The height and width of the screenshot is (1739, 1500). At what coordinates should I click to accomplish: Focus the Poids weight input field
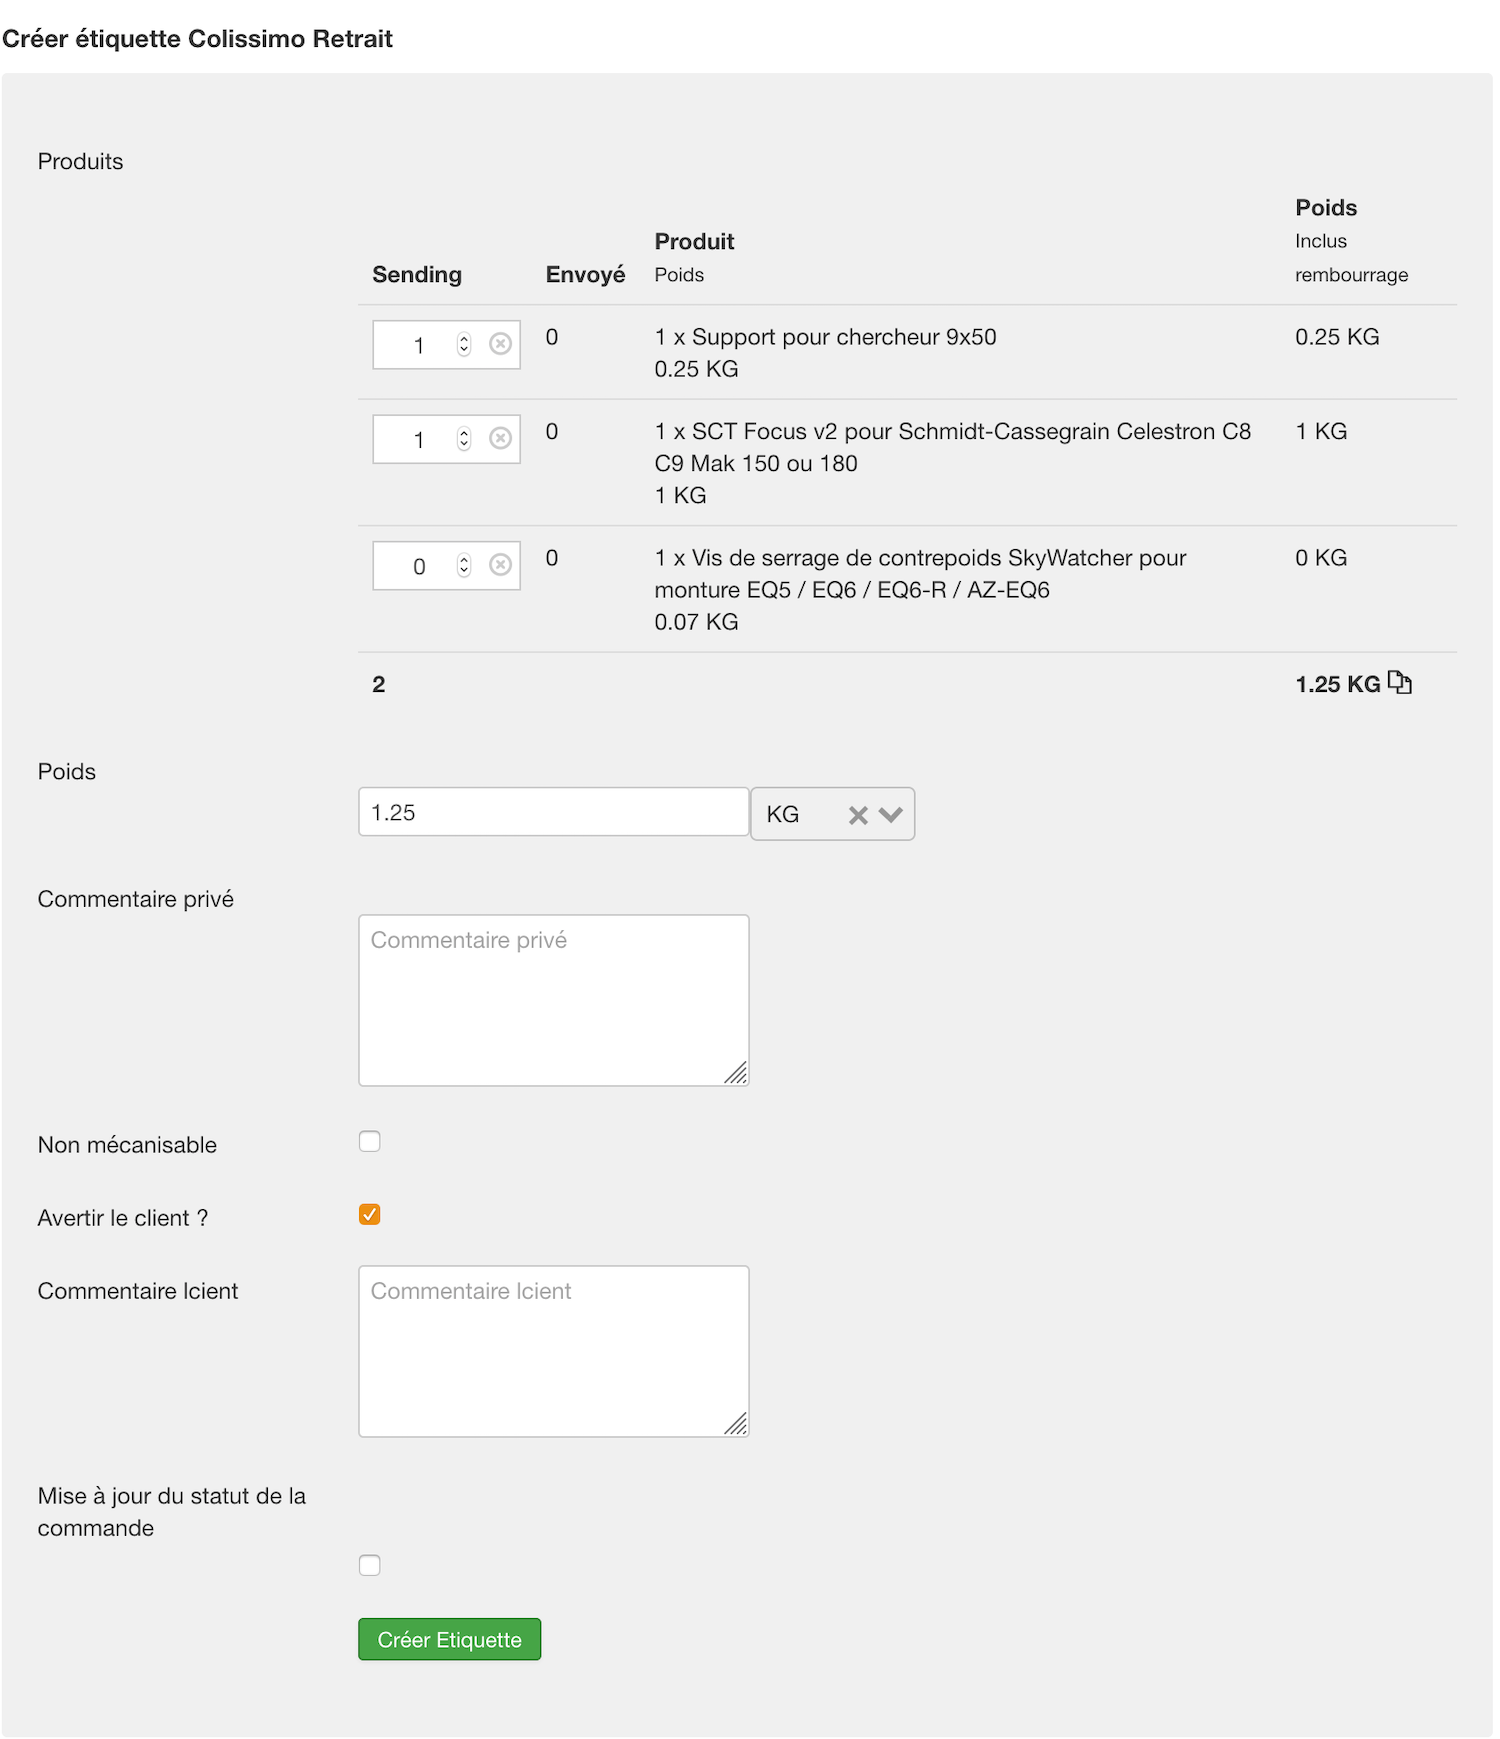[554, 812]
